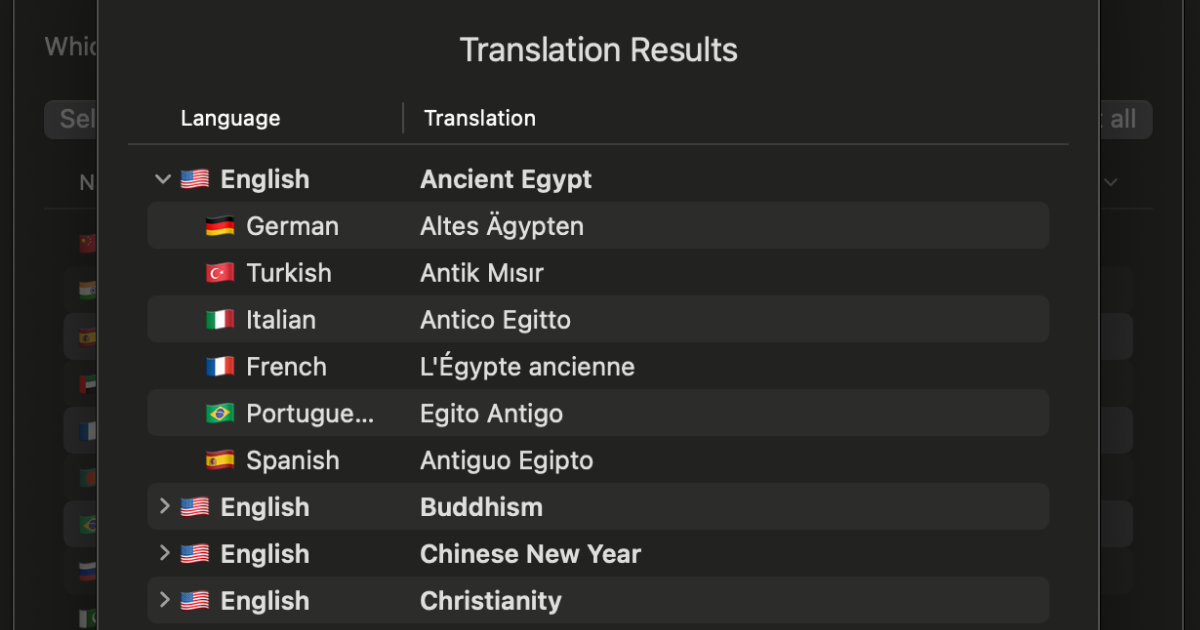Click the American flag beside Buddhism
The height and width of the screenshot is (630, 1200).
[x=195, y=507]
